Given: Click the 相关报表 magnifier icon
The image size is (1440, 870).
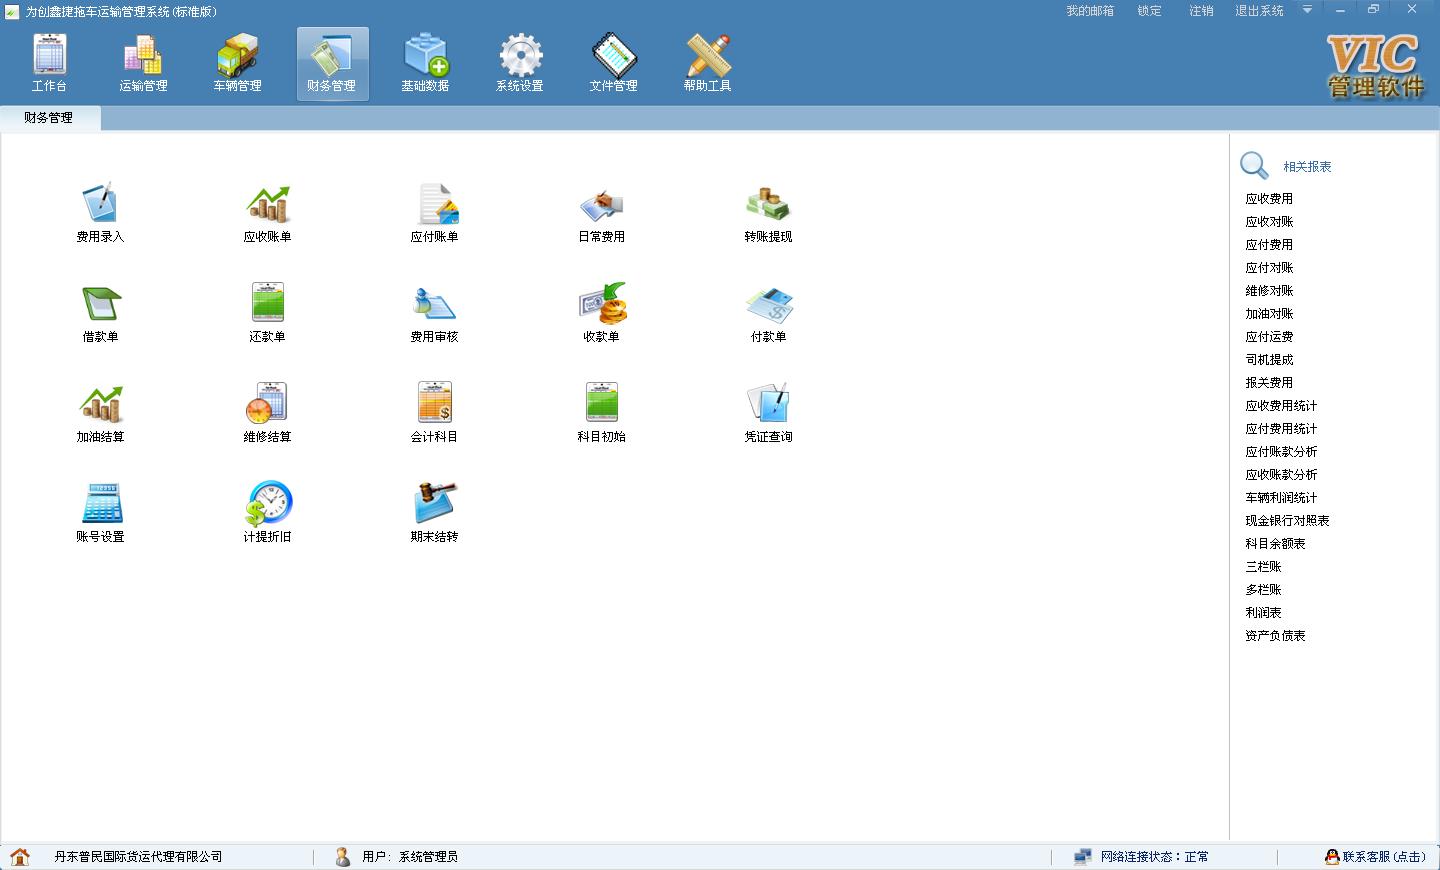Looking at the screenshot, I should [x=1254, y=166].
